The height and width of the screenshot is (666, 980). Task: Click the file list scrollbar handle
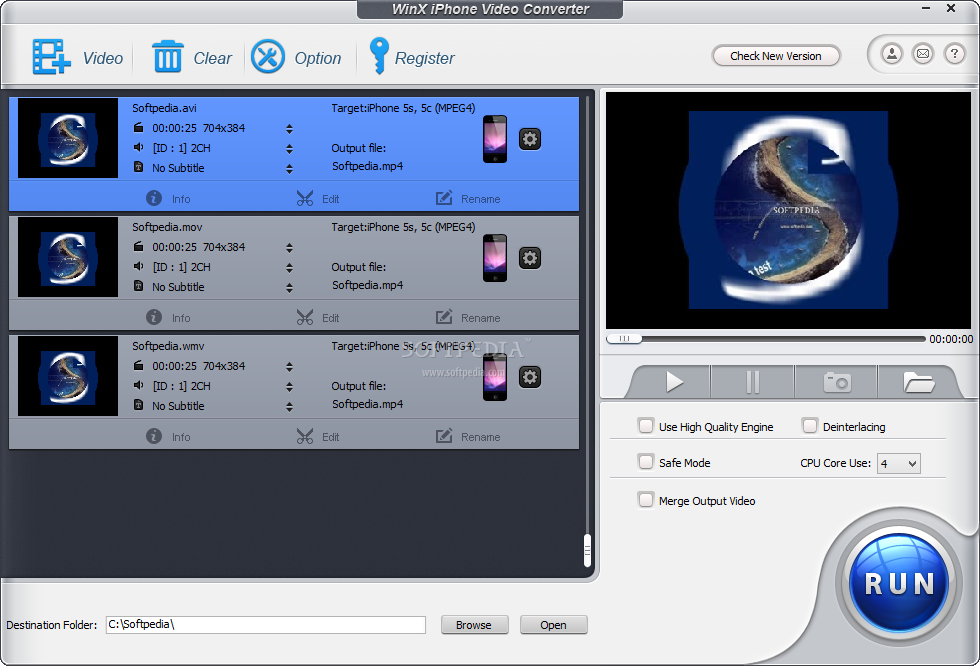tap(587, 550)
